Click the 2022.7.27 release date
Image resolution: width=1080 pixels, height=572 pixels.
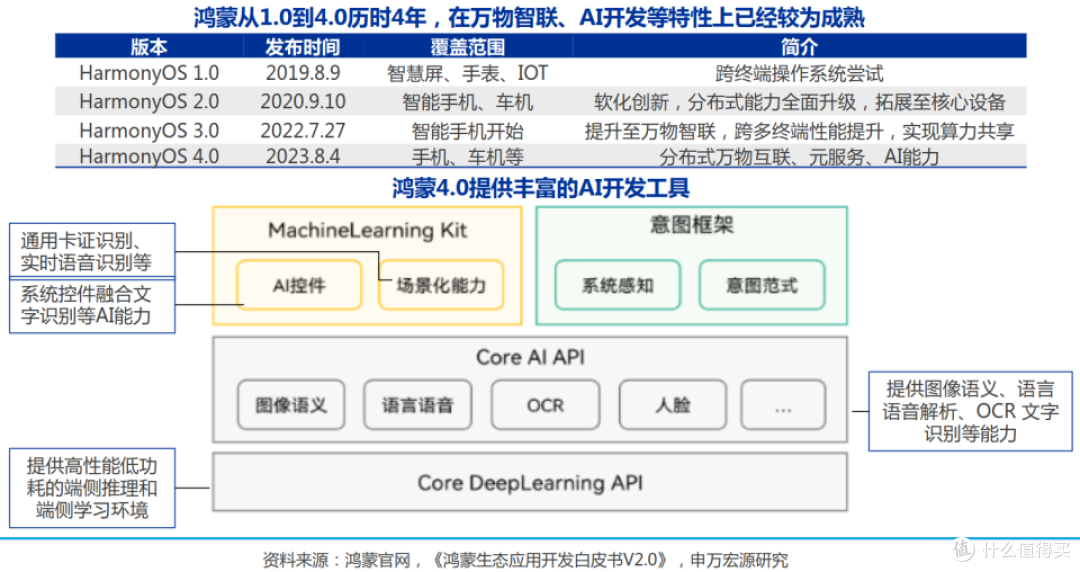tap(303, 131)
